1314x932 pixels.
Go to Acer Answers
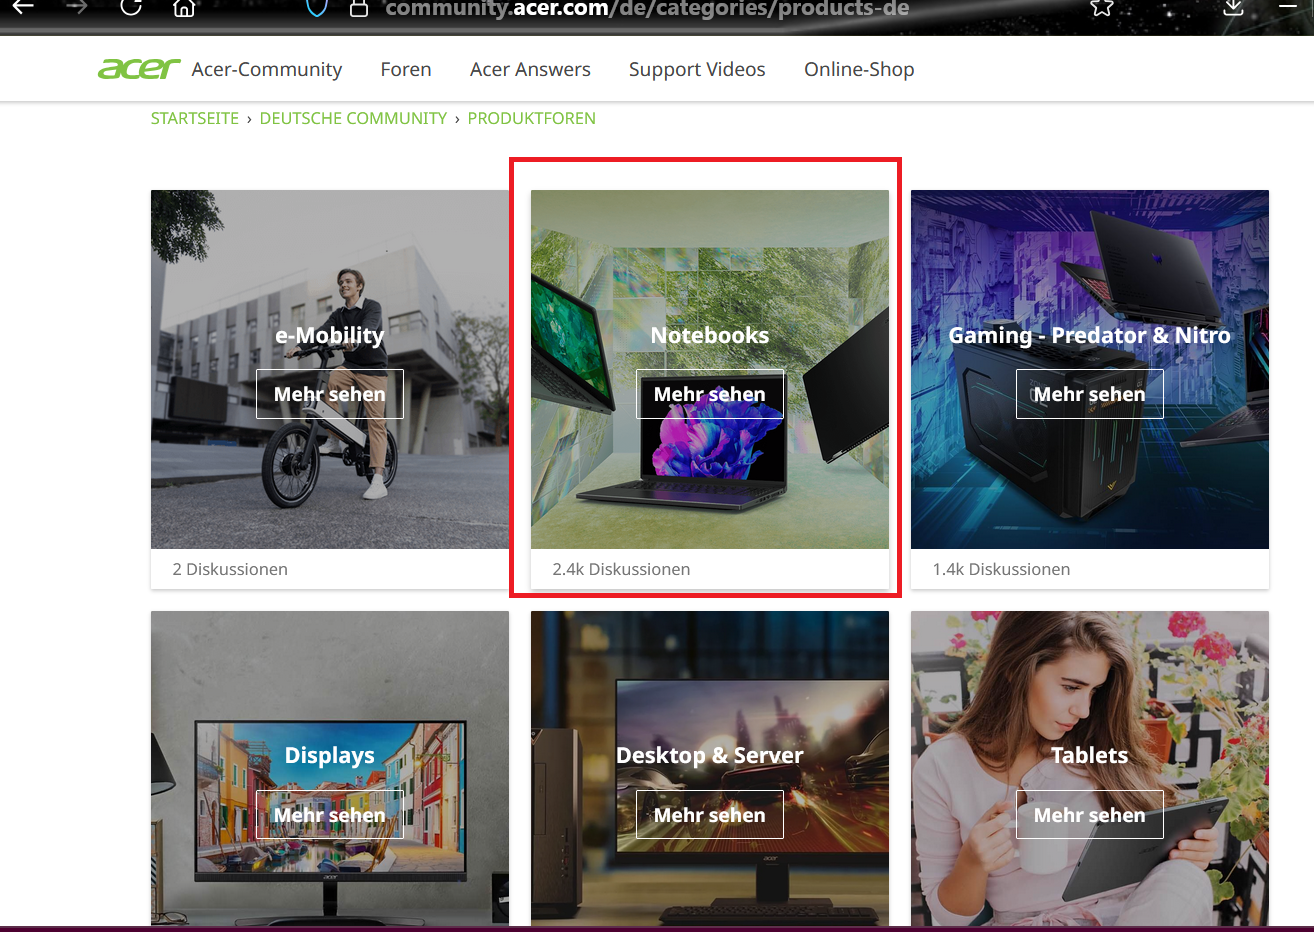click(x=530, y=69)
